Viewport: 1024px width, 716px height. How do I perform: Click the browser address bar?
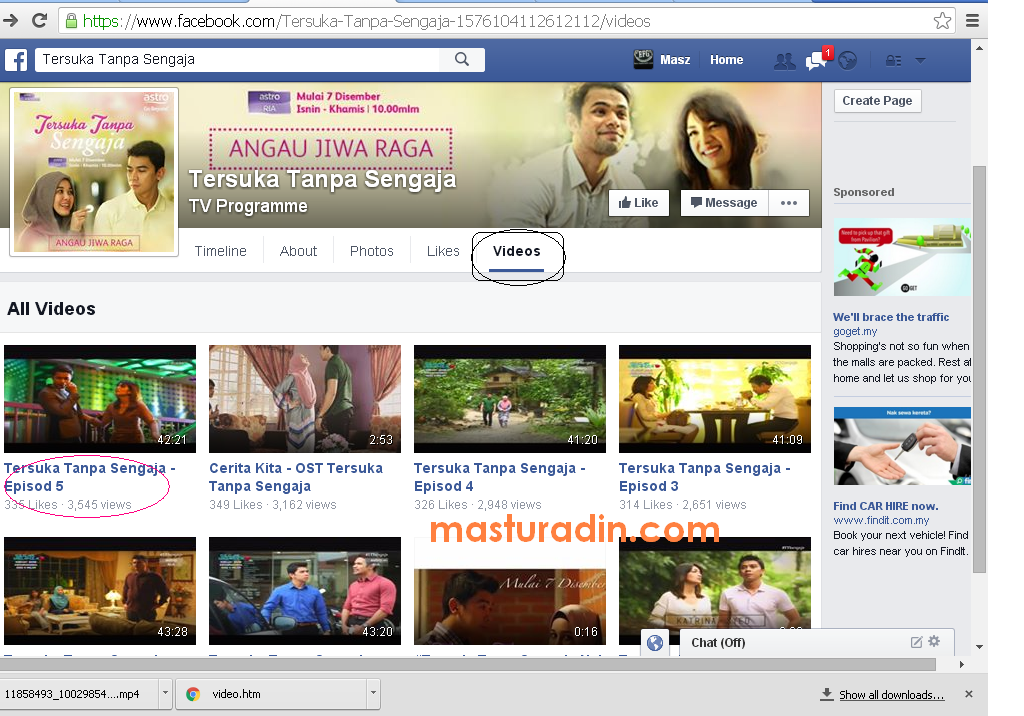coord(496,21)
